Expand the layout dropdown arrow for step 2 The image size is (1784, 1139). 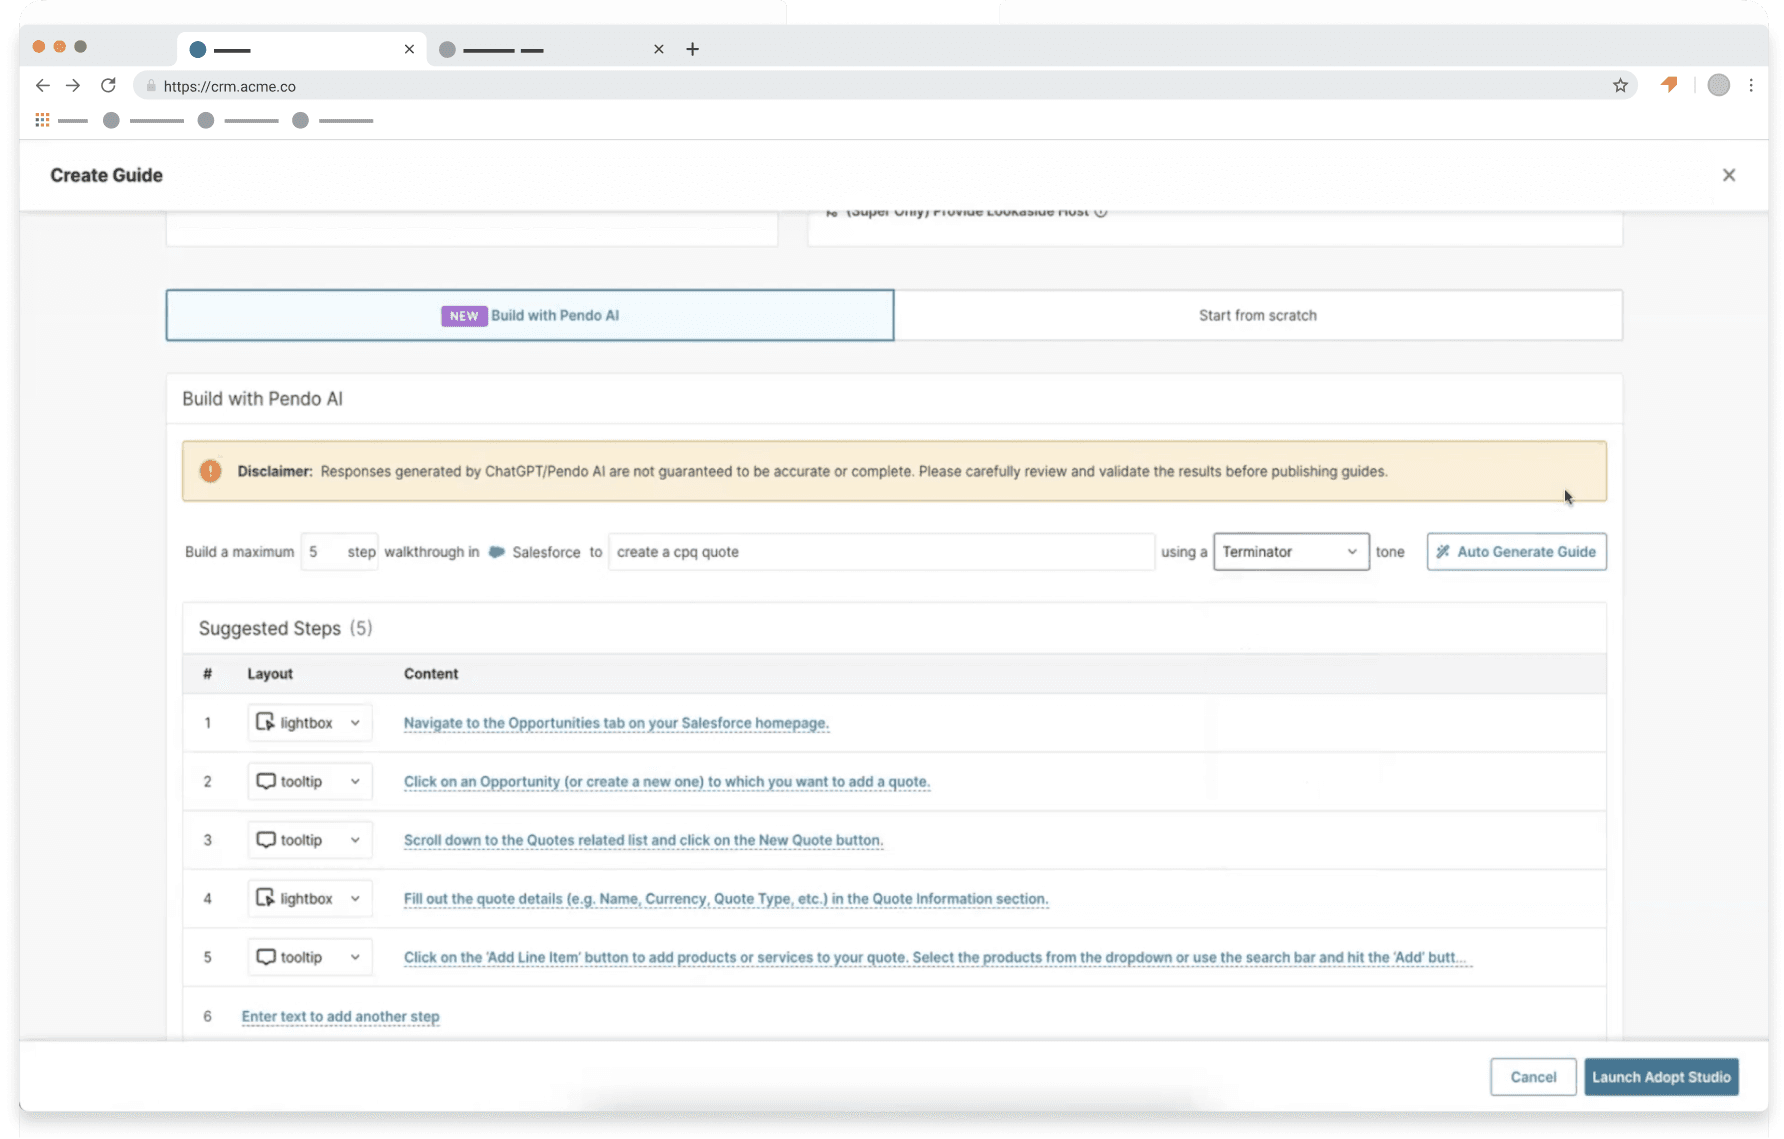tap(355, 782)
